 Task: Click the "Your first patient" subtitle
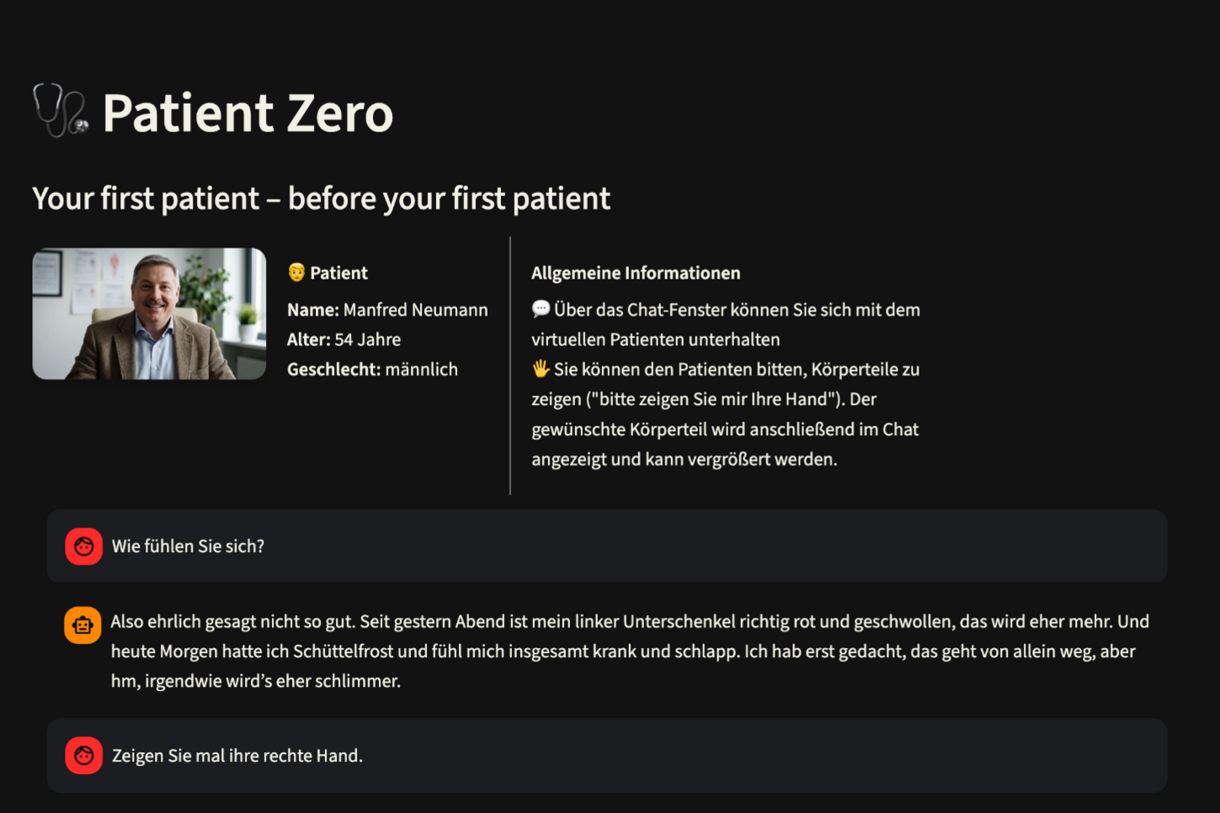(x=321, y=198)
